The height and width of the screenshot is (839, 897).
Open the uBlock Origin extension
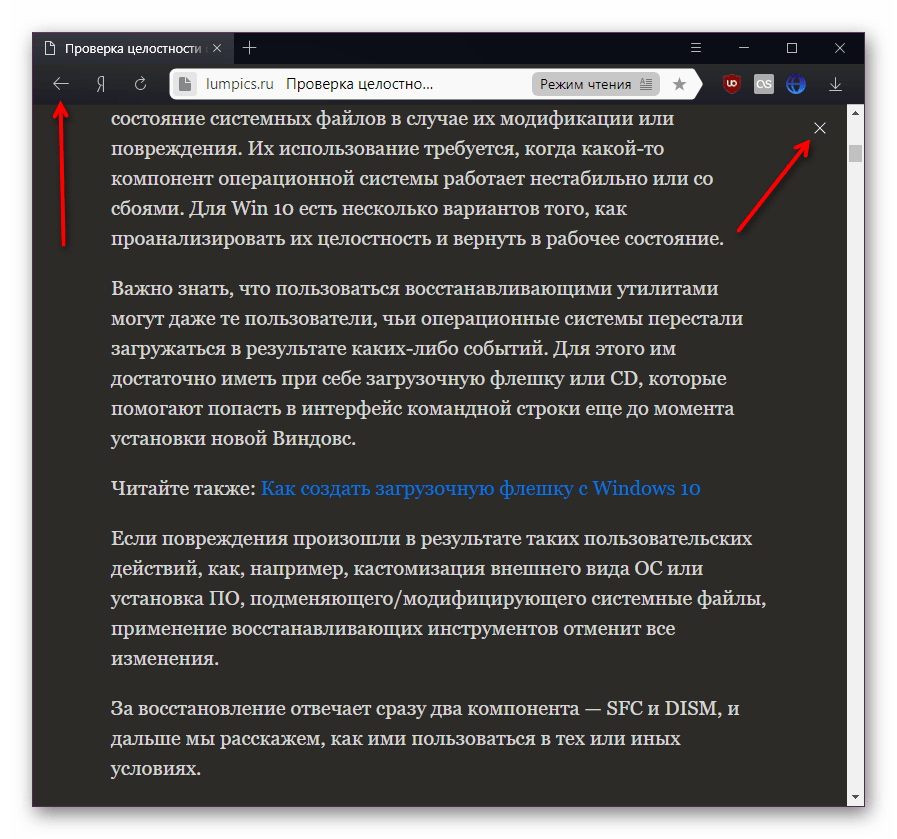pos(732,84)
